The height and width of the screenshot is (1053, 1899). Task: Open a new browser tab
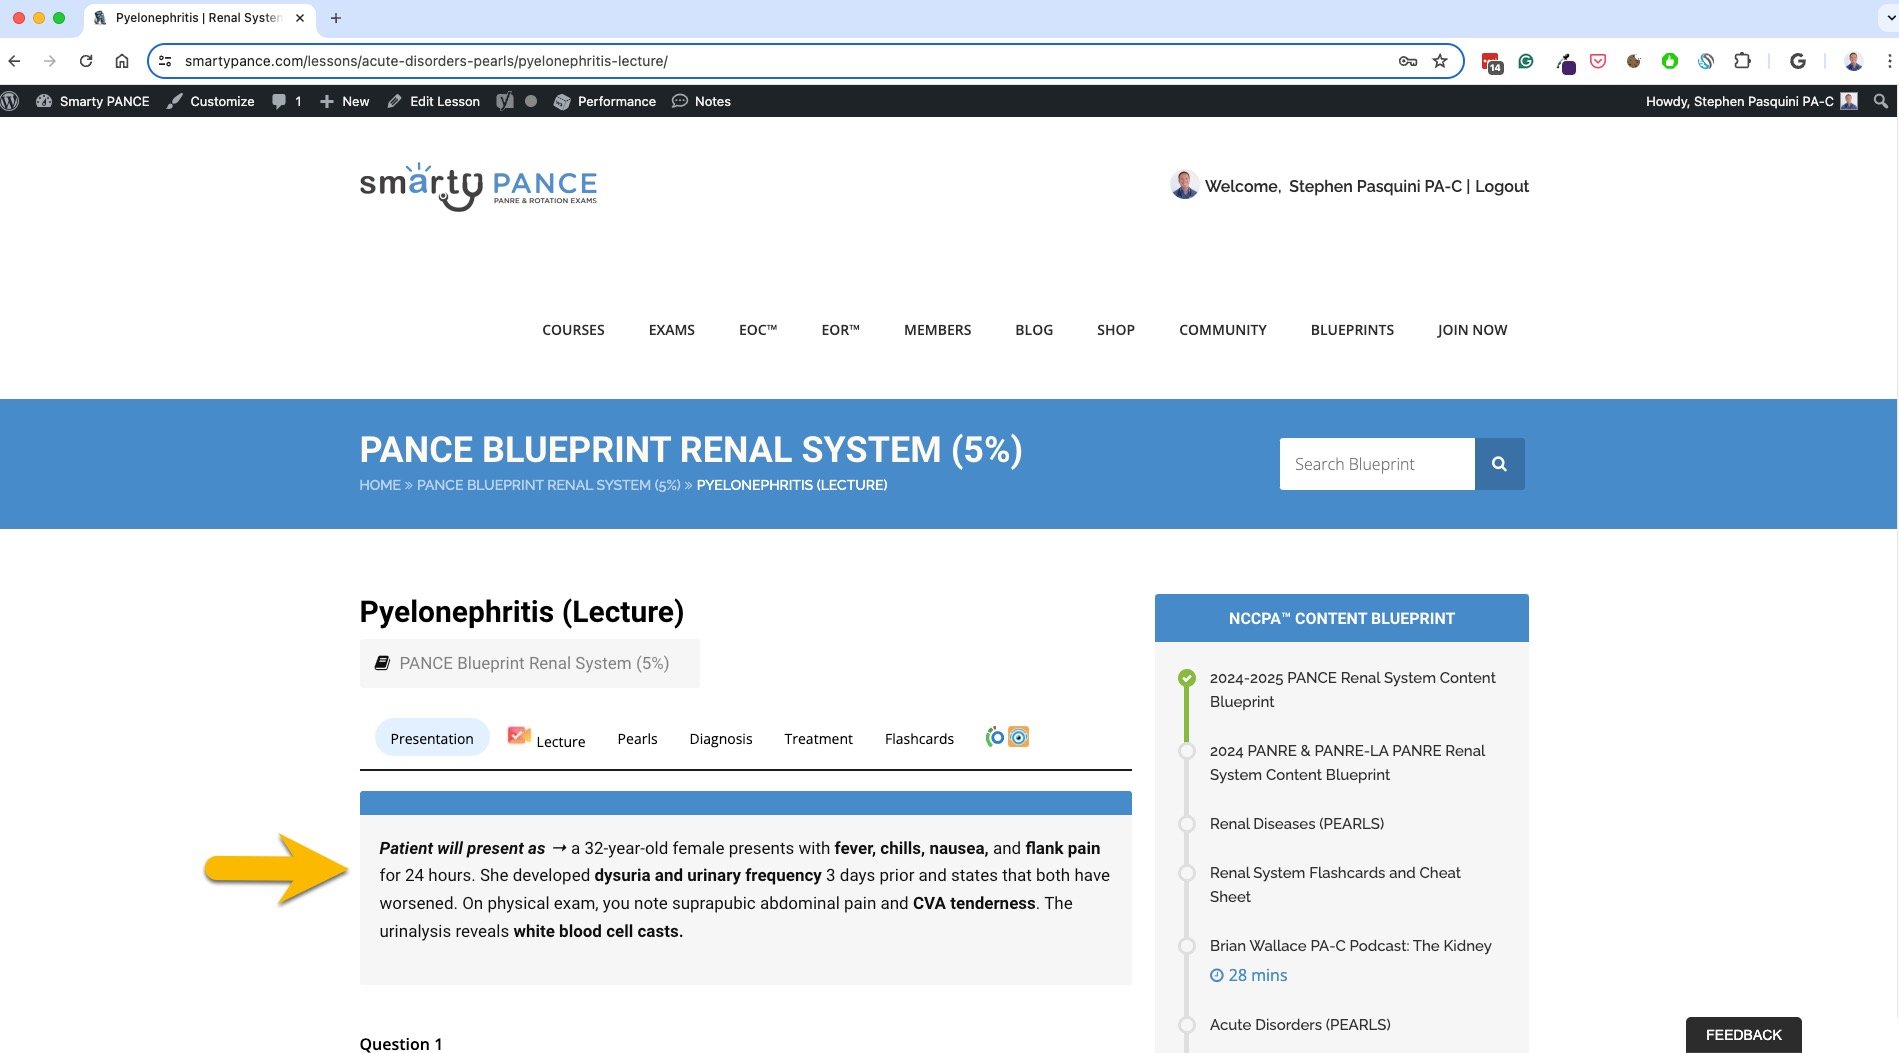click(336, 18)
